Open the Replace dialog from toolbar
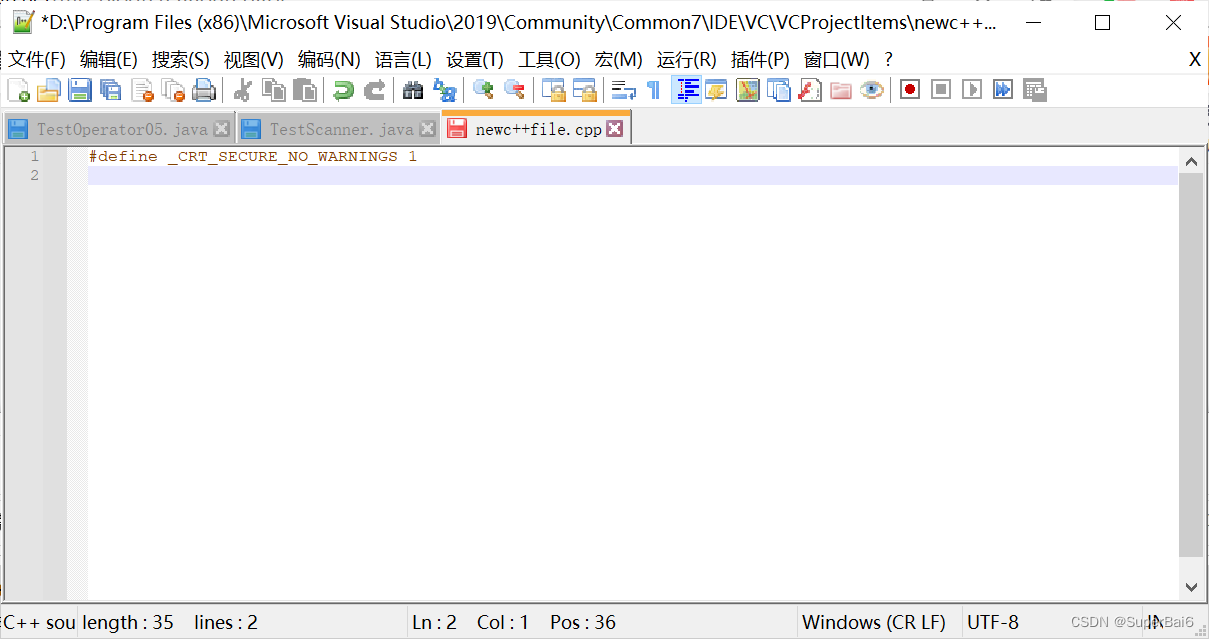Screen dimensions: 1209x639 coord(445,90)
